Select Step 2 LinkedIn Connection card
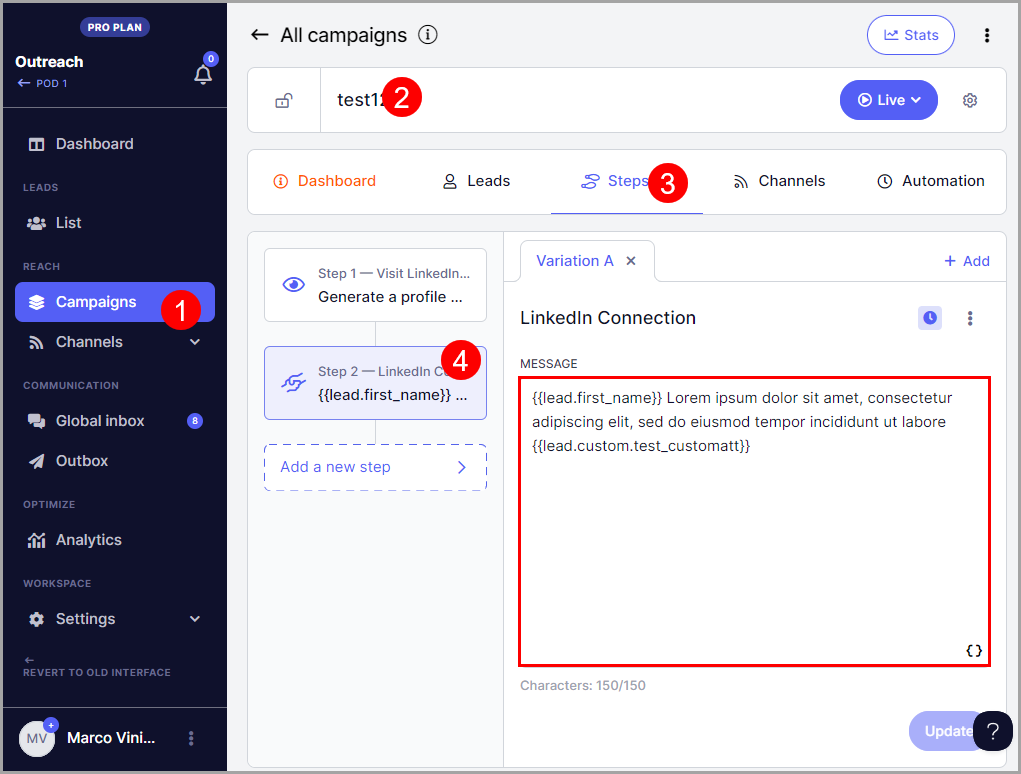The width and height of the screenshot is (1021, 774). pos(375,383)
